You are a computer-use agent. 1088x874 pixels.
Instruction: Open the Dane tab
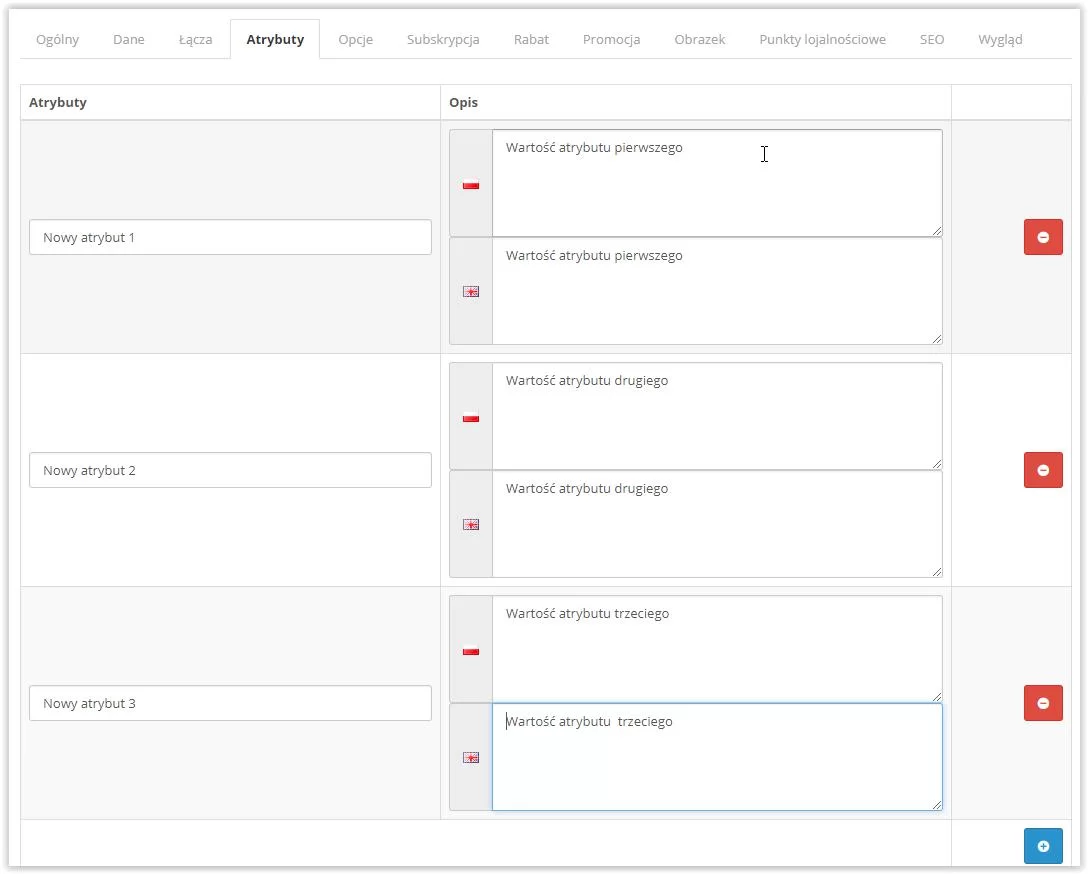point(129,40)
